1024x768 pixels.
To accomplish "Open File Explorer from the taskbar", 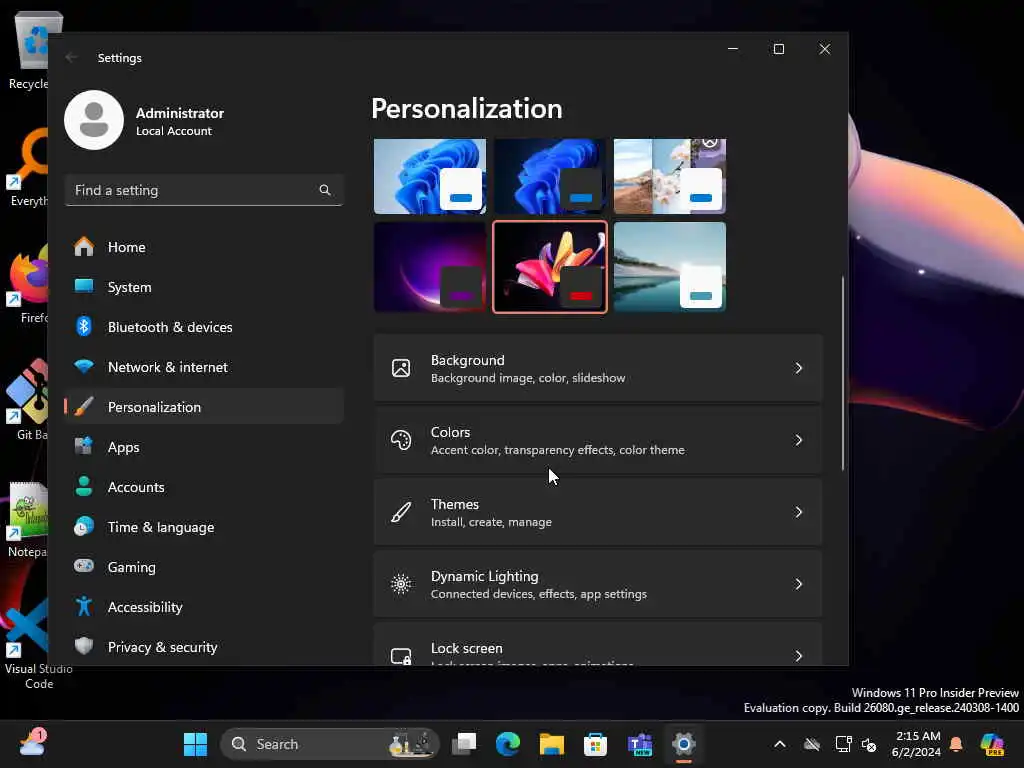I will click(x=552, y=744).
